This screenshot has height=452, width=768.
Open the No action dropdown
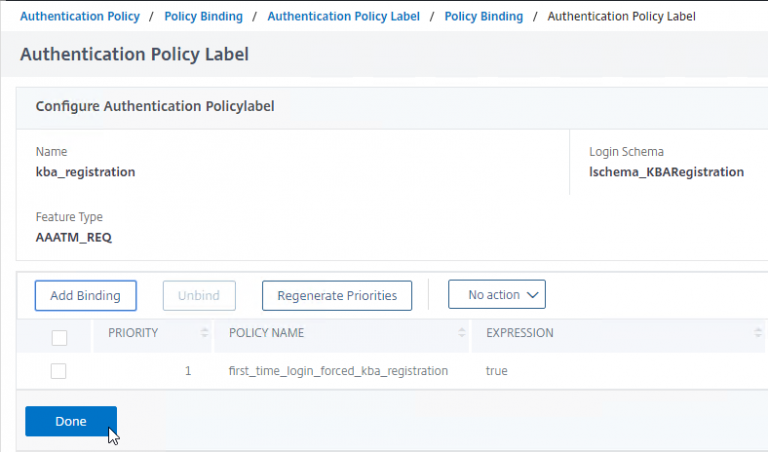click(x=496, y=295)
